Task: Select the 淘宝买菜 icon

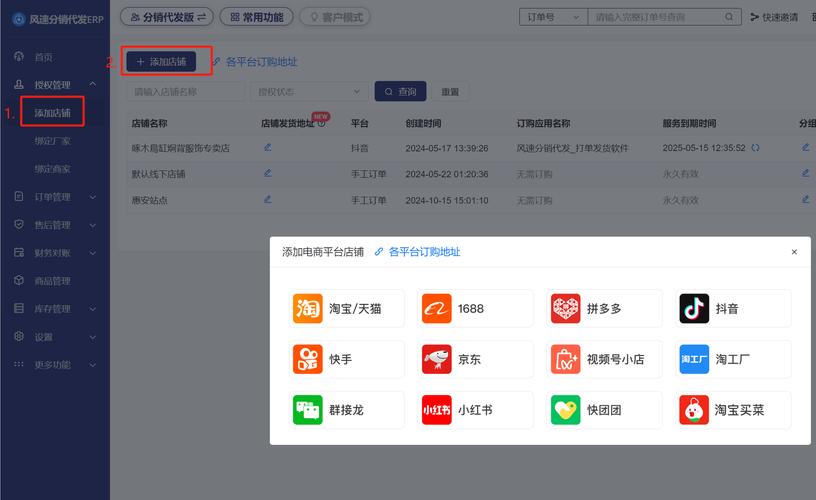Action: pos(694,410)
